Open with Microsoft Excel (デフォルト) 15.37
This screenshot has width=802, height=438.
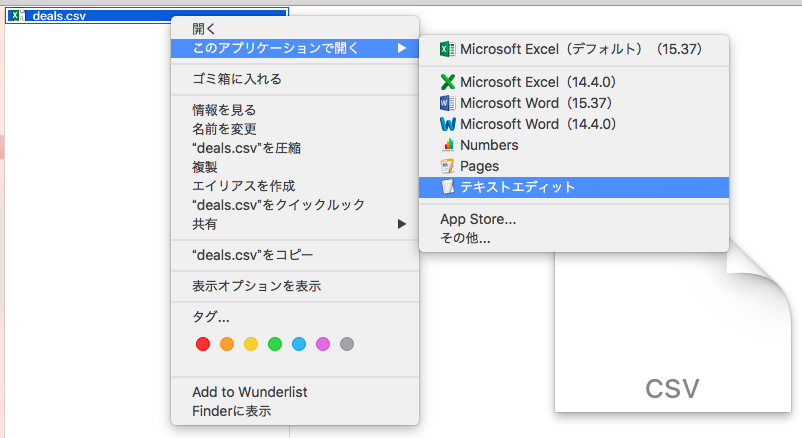click(x=574, y=49)
